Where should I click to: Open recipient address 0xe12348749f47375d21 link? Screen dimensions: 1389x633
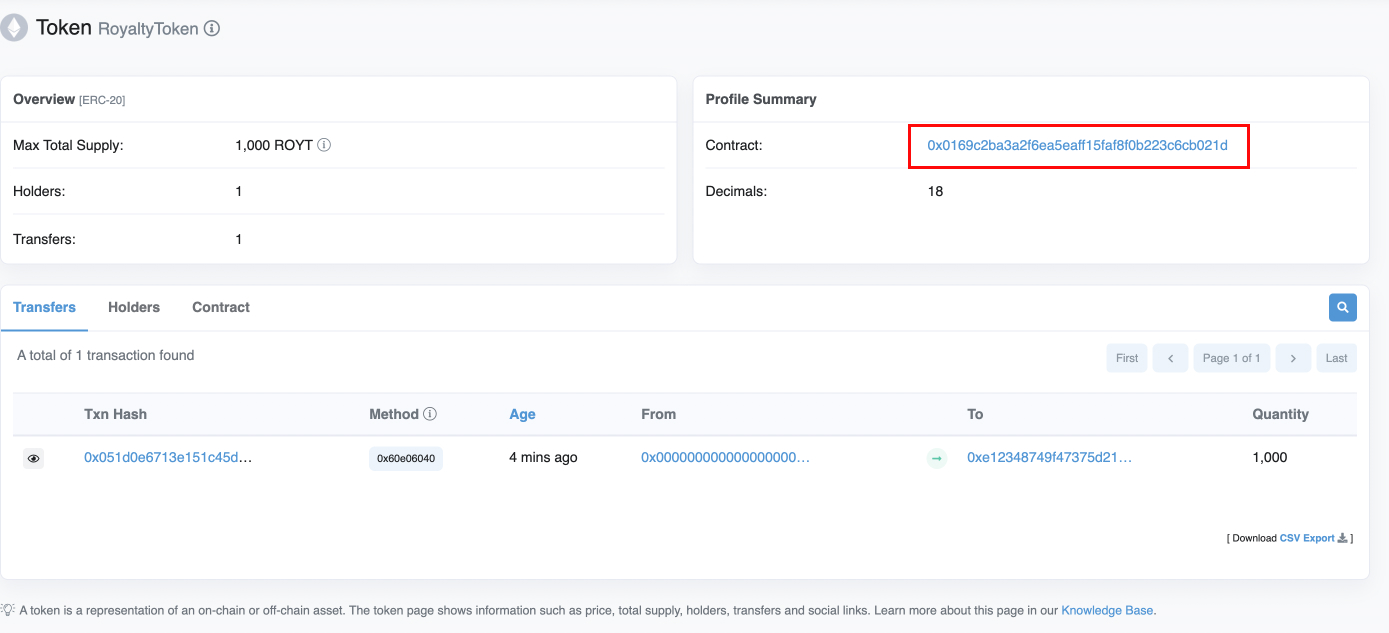[1049, 457]
